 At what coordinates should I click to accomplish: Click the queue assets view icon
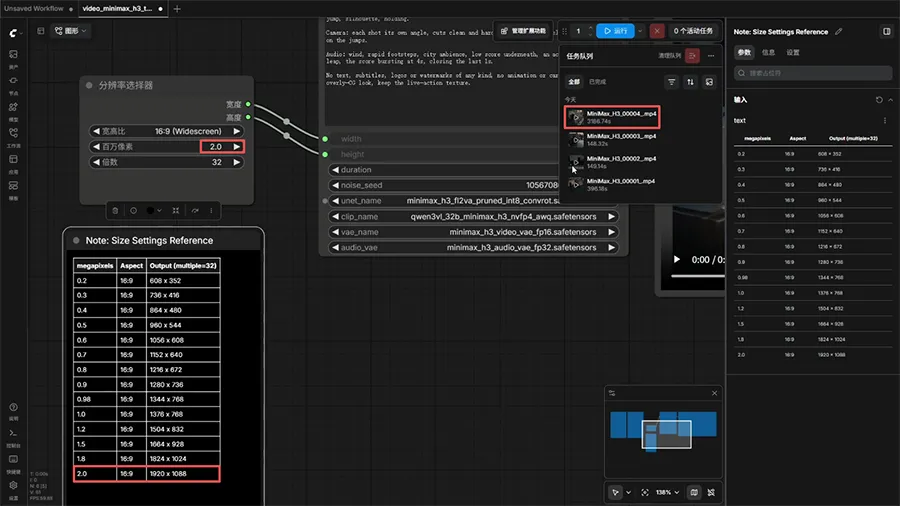pyautogui.click(x=709, y=82)
